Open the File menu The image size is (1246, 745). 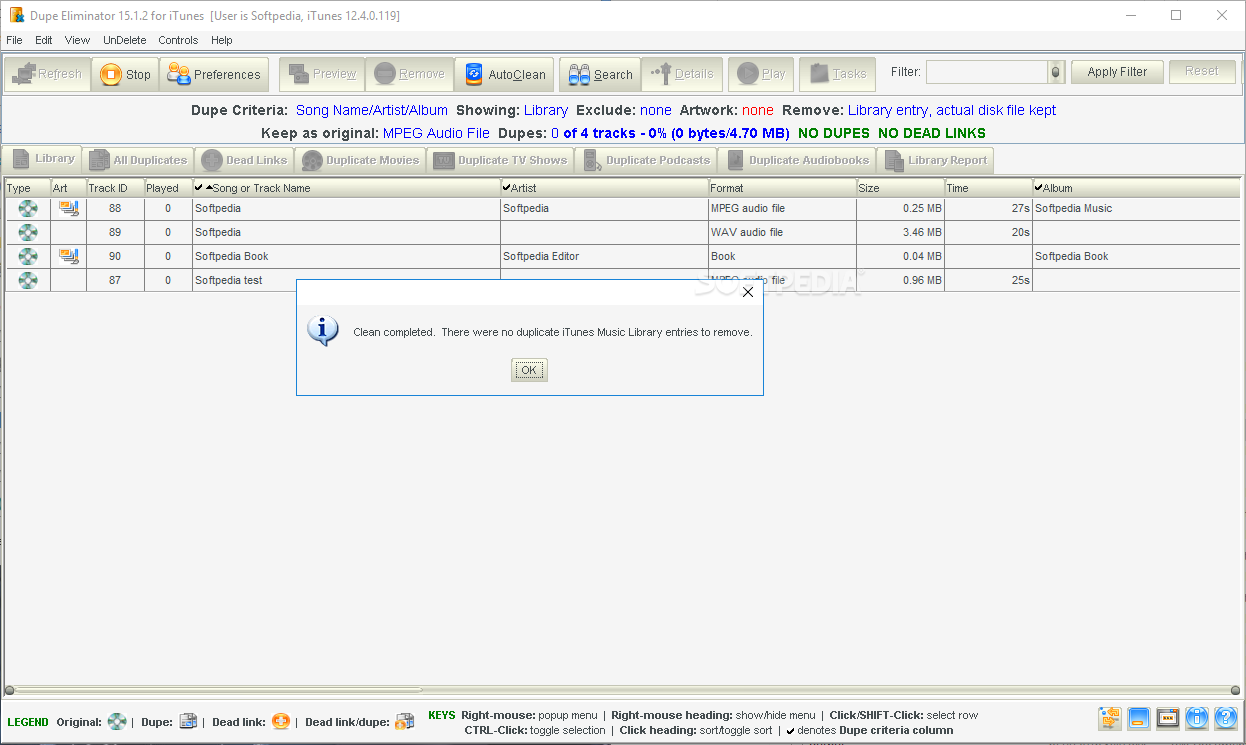pos(14,40)
